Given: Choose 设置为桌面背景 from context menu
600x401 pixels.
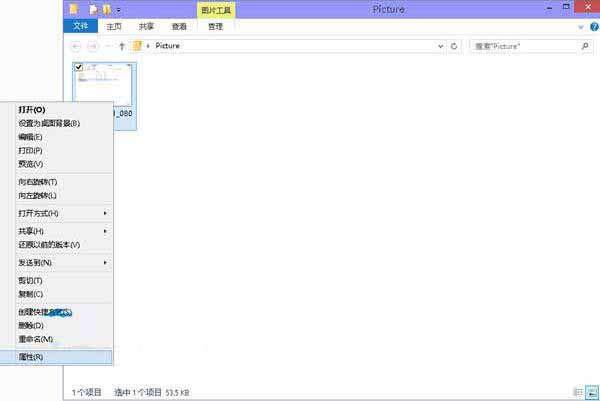Looking at the screenshot, I should click(49, 123).
